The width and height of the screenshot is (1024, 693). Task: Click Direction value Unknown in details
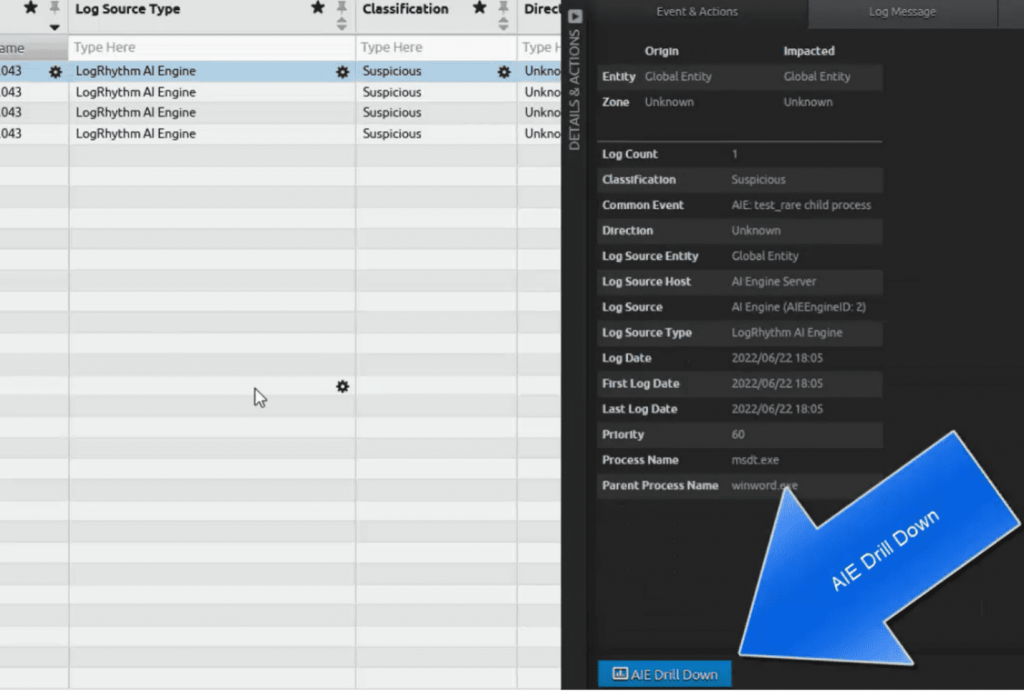(x=756, y=231)
